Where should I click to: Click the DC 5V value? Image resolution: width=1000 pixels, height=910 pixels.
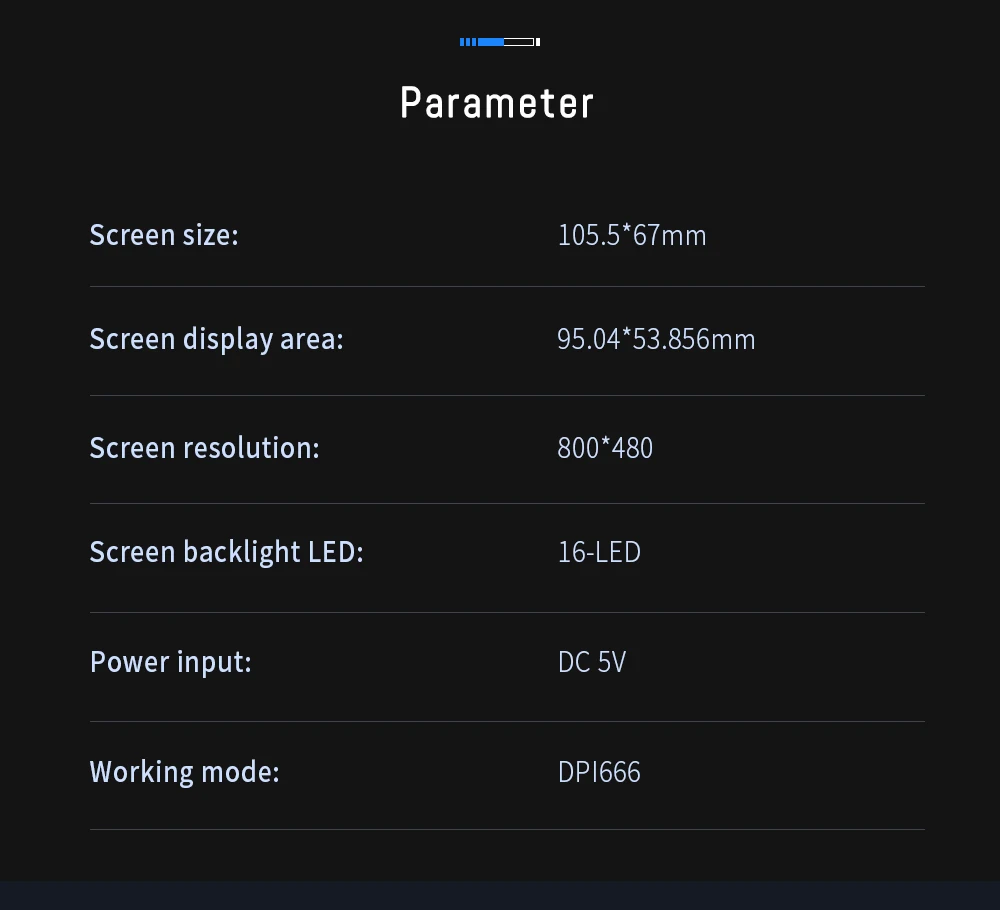(x=592, y=662)
